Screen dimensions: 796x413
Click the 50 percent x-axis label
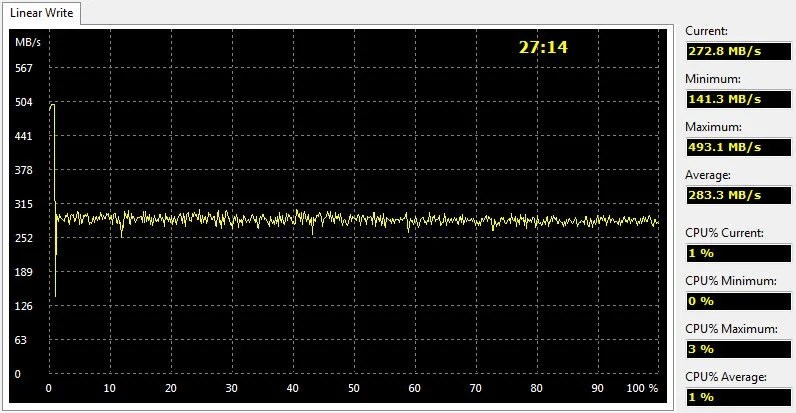tap(353, 388)
